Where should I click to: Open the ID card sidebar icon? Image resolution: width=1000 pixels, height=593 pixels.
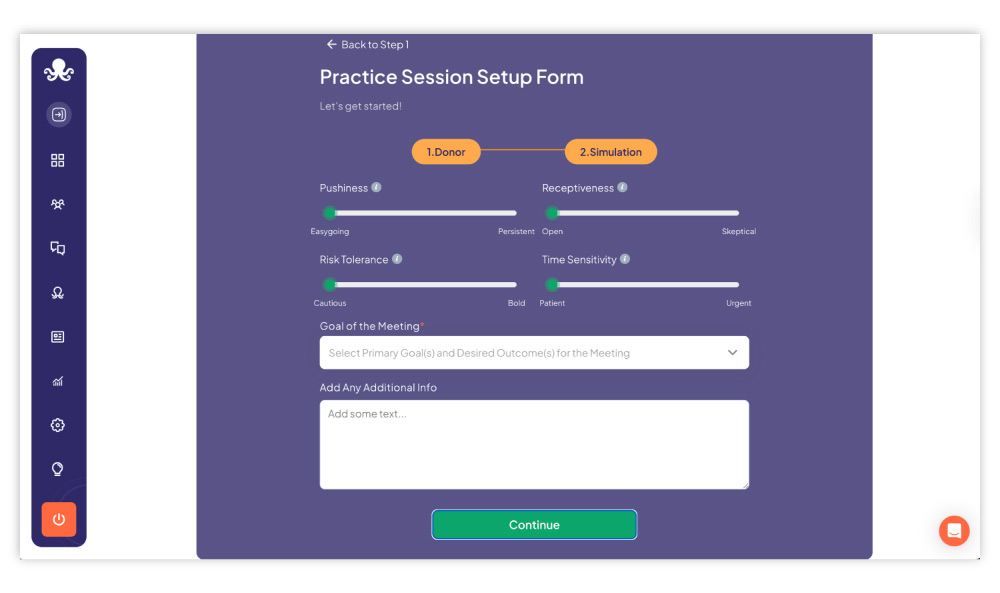[58, 337]
